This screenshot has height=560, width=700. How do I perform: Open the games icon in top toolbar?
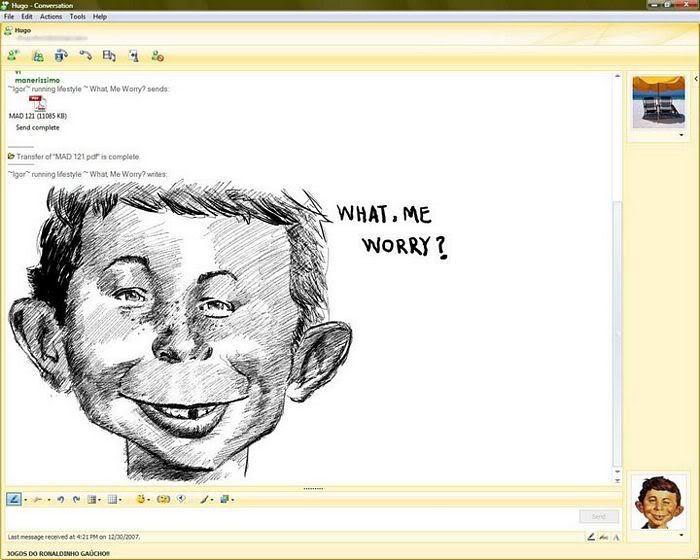pos(133,56)
